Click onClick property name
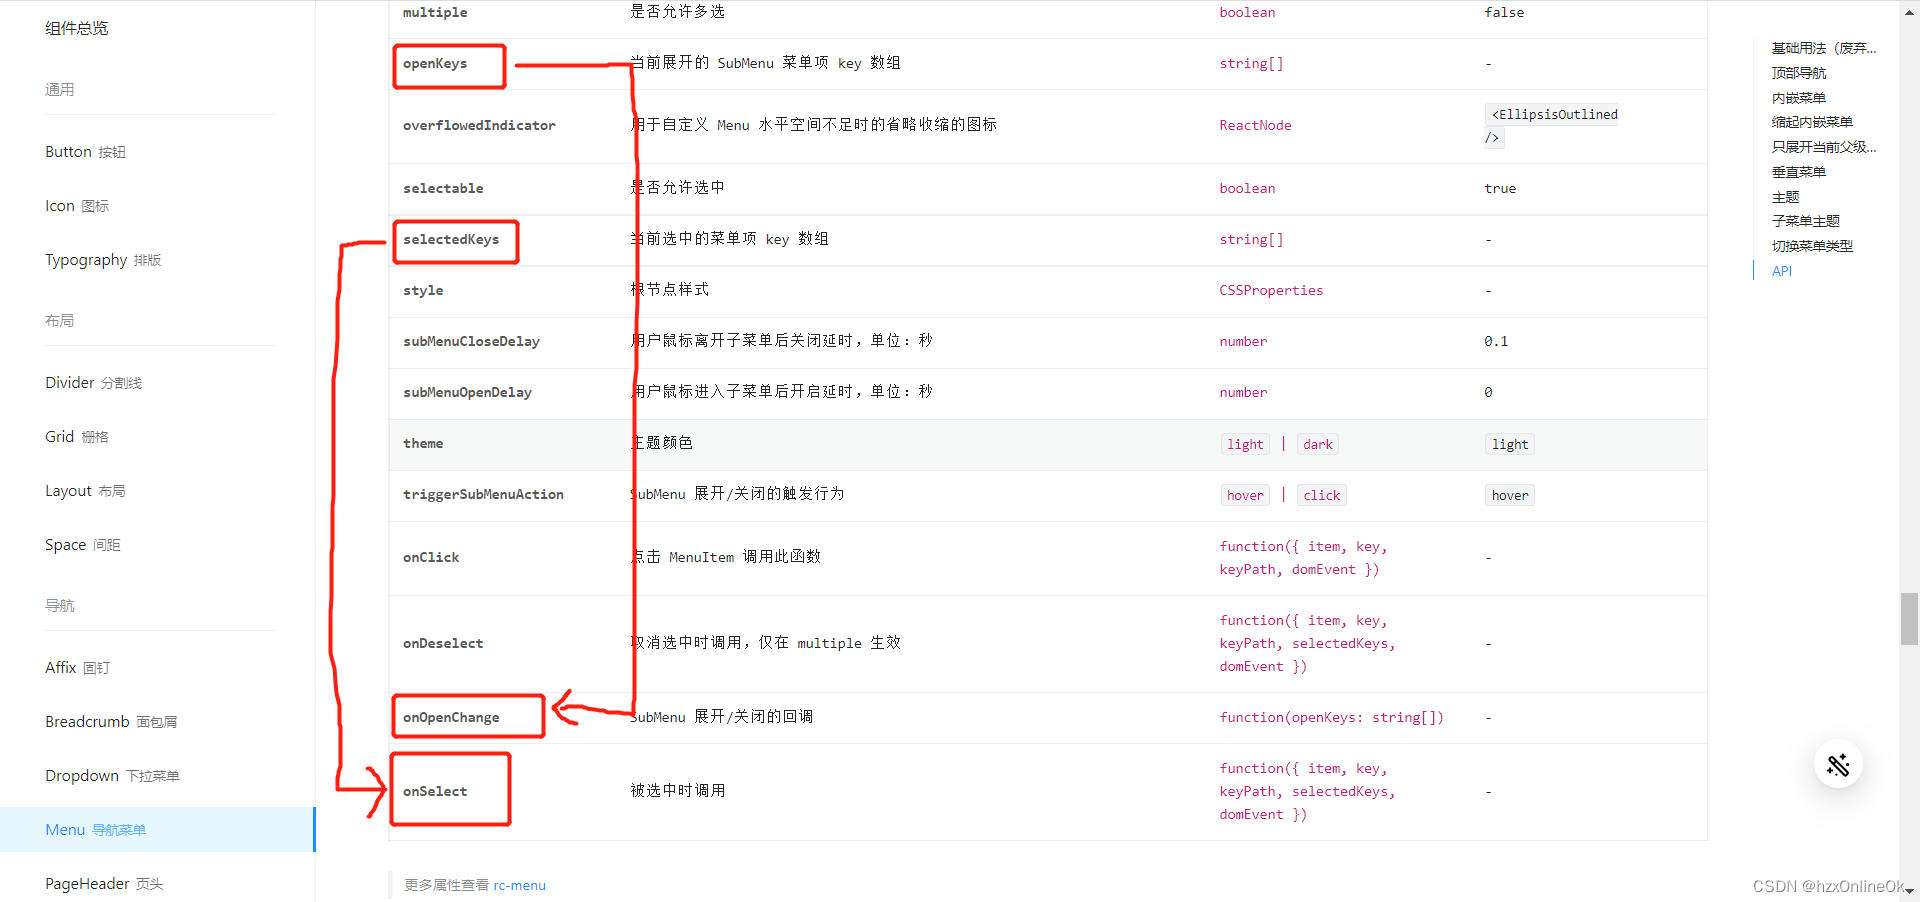The height and width of the screenshot is (902, 1920). point(431,557)
